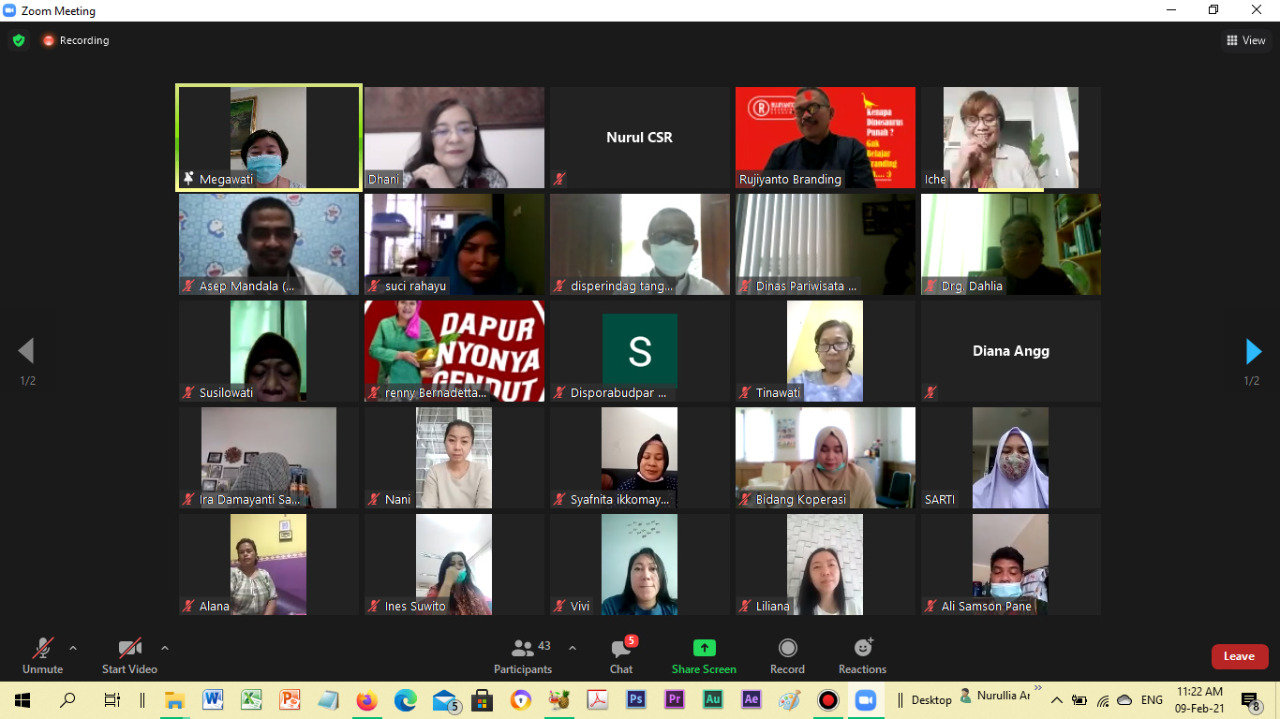Open the View layout menu
The width and height of the screenshot is (1280, 719).
click(1246, 41)
